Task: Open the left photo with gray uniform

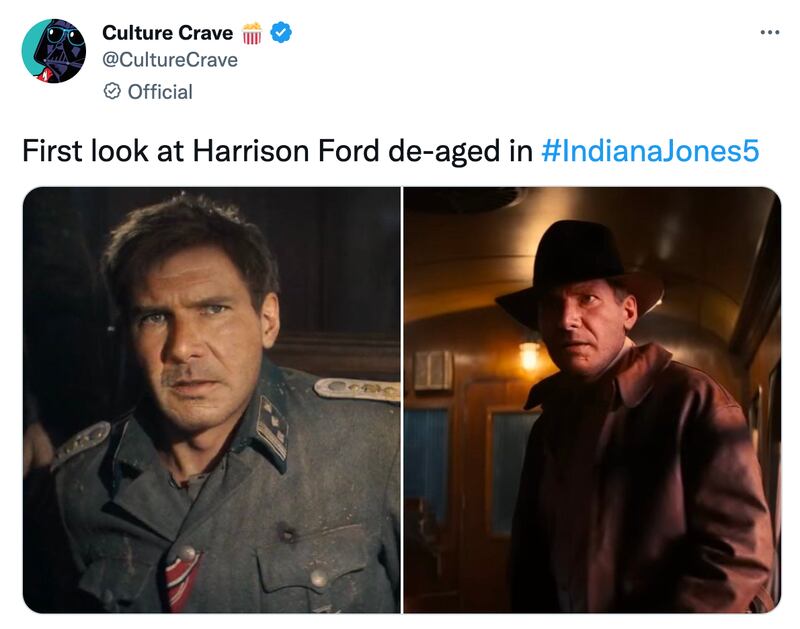Action: [212, 399]
